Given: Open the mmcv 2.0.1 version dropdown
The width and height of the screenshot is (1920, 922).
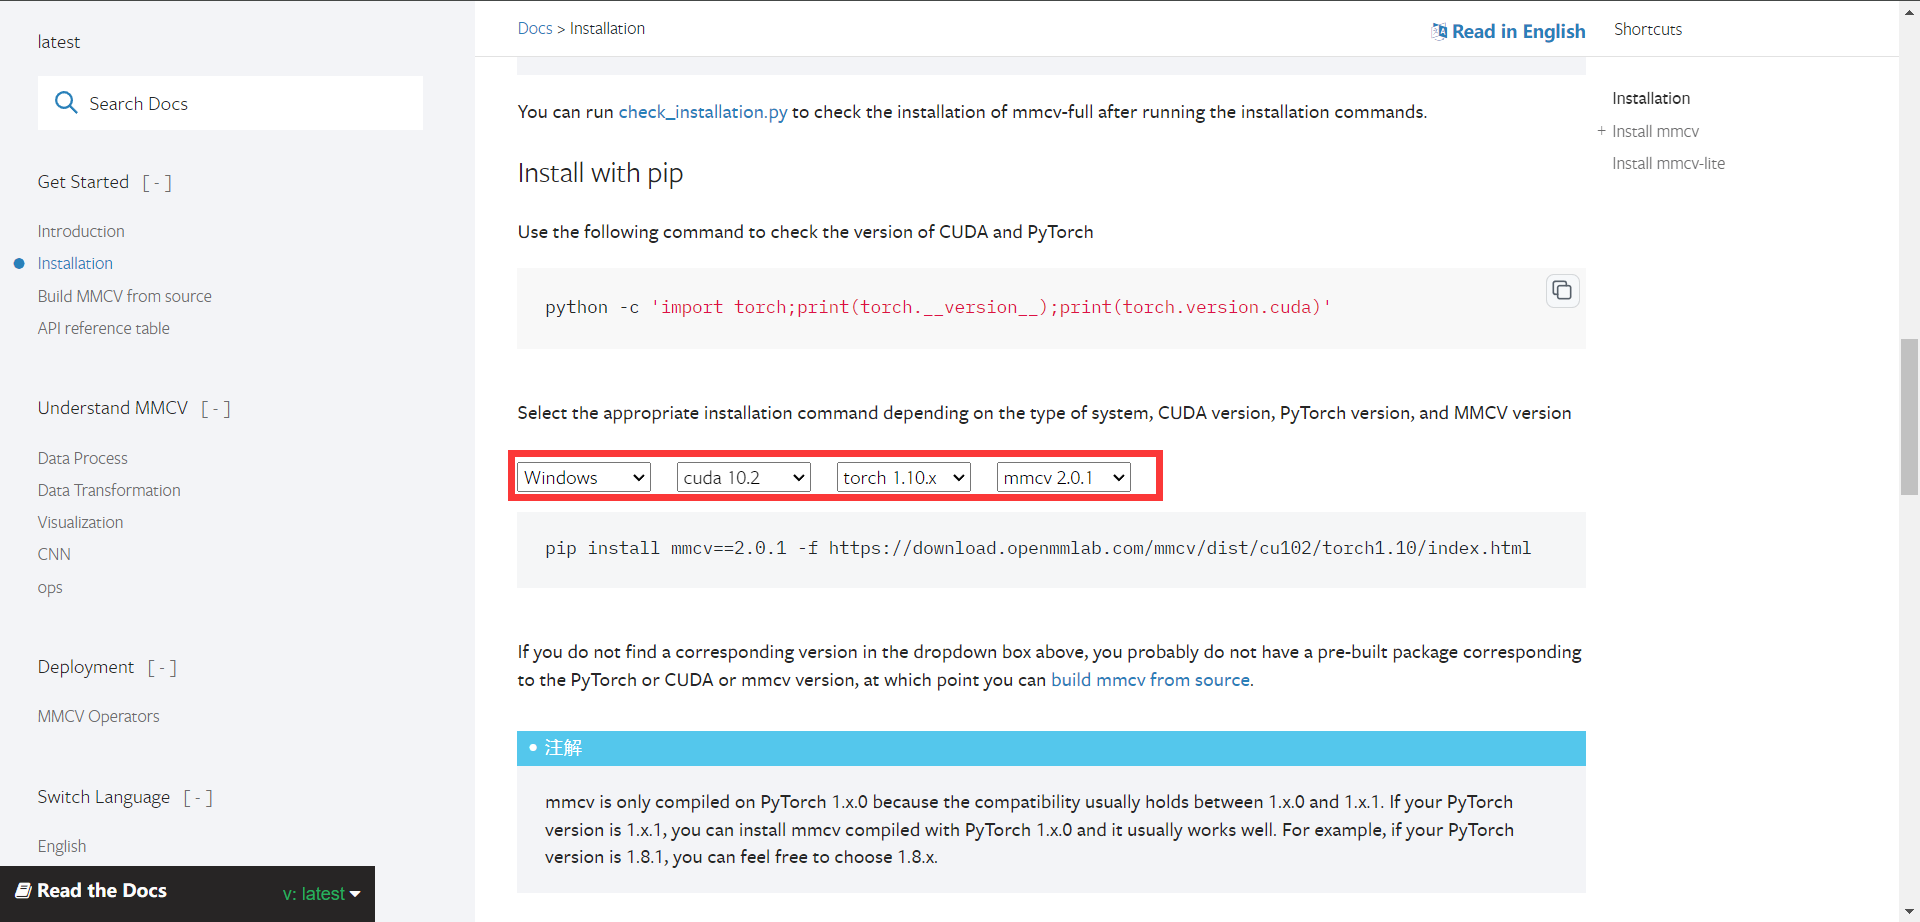Looking at the screenshot, I should click(1063, 477).
